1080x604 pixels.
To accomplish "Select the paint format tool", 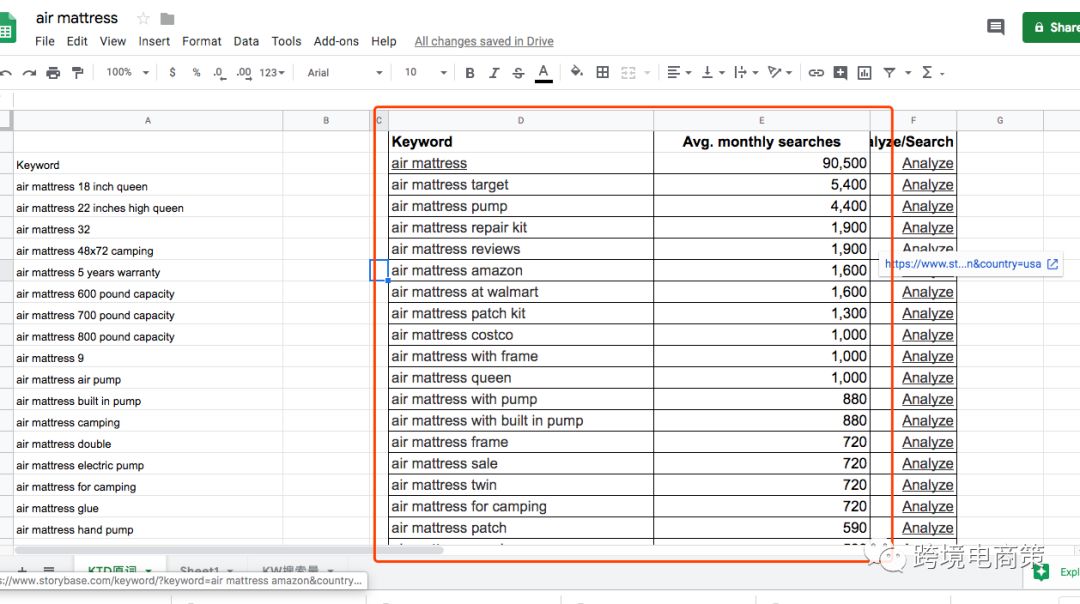I will pyautogui.click(x=78, y=73).
